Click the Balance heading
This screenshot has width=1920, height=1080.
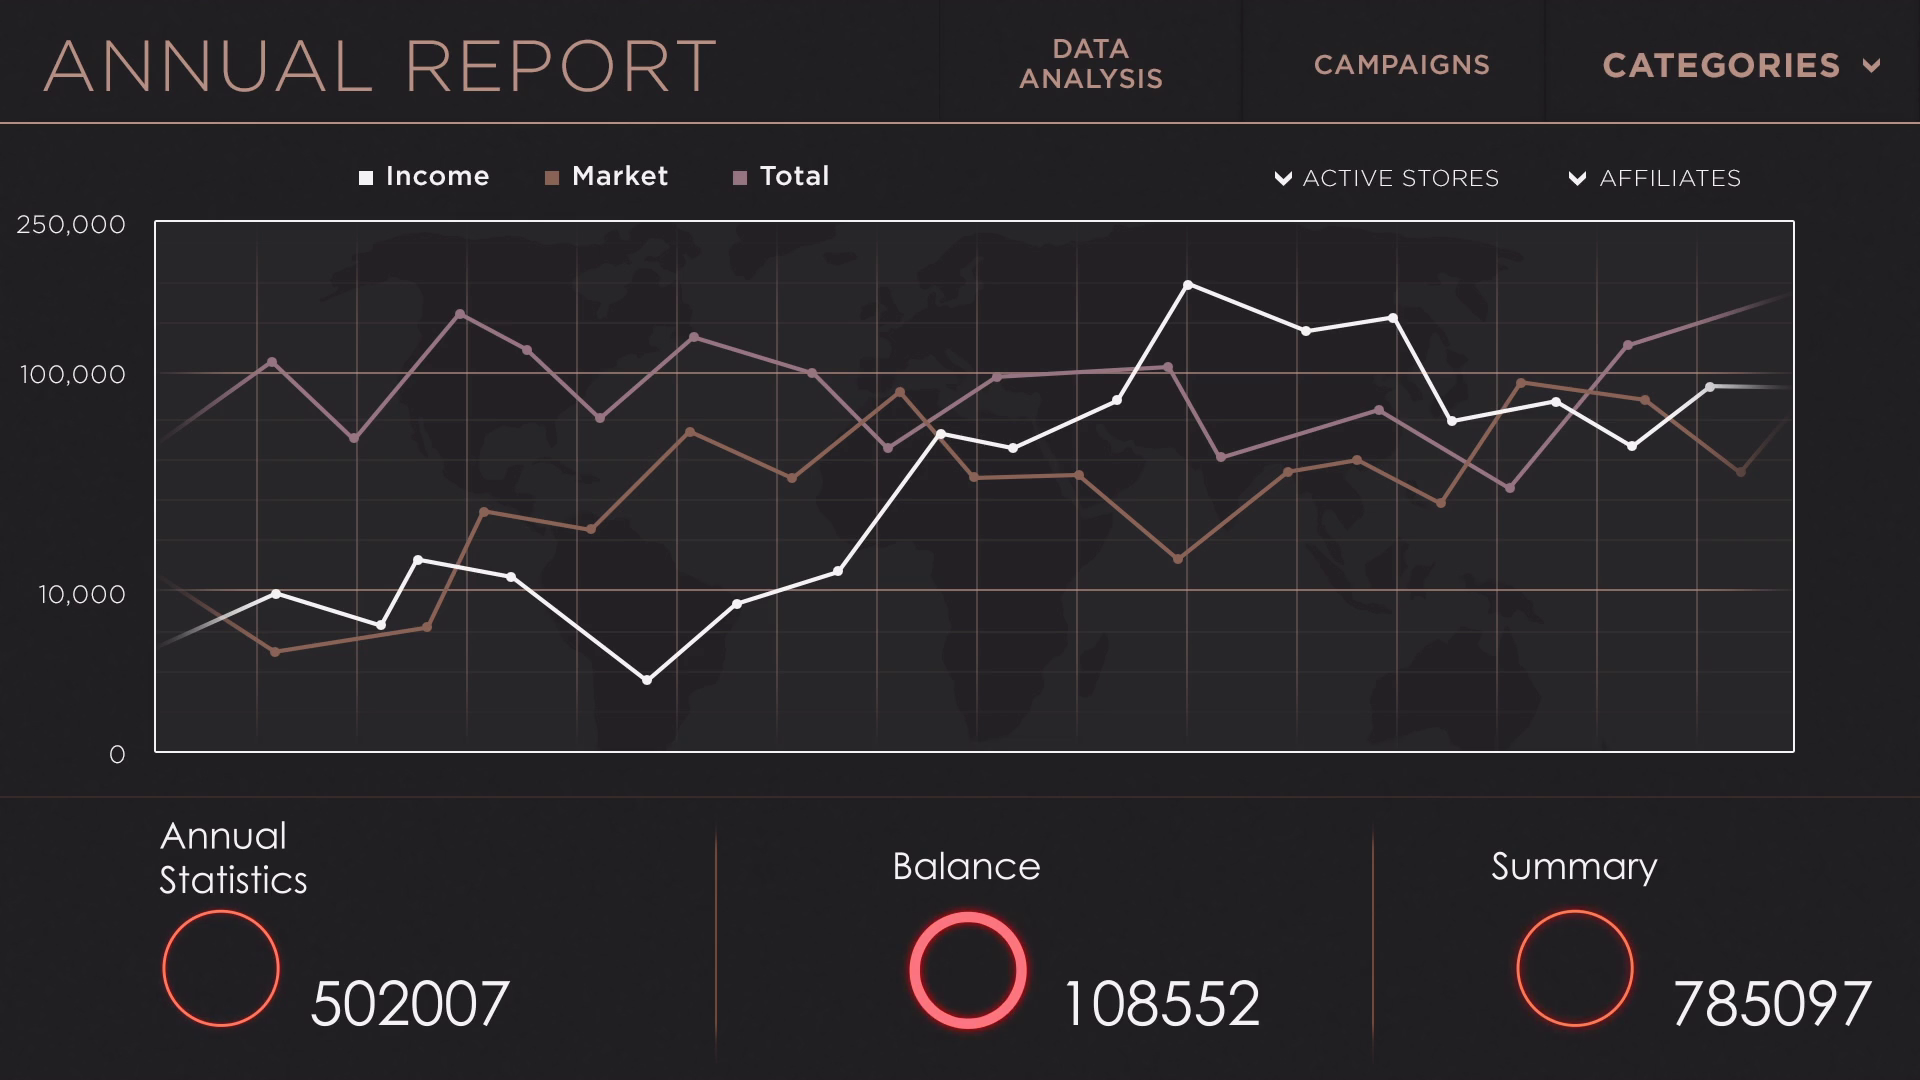pyautogui.click(x=966, y=866)
